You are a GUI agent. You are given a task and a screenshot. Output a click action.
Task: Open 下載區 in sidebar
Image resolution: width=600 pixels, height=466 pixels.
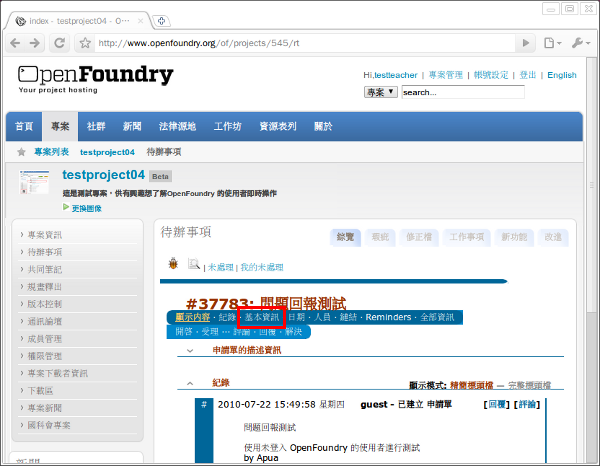(40, 391)
